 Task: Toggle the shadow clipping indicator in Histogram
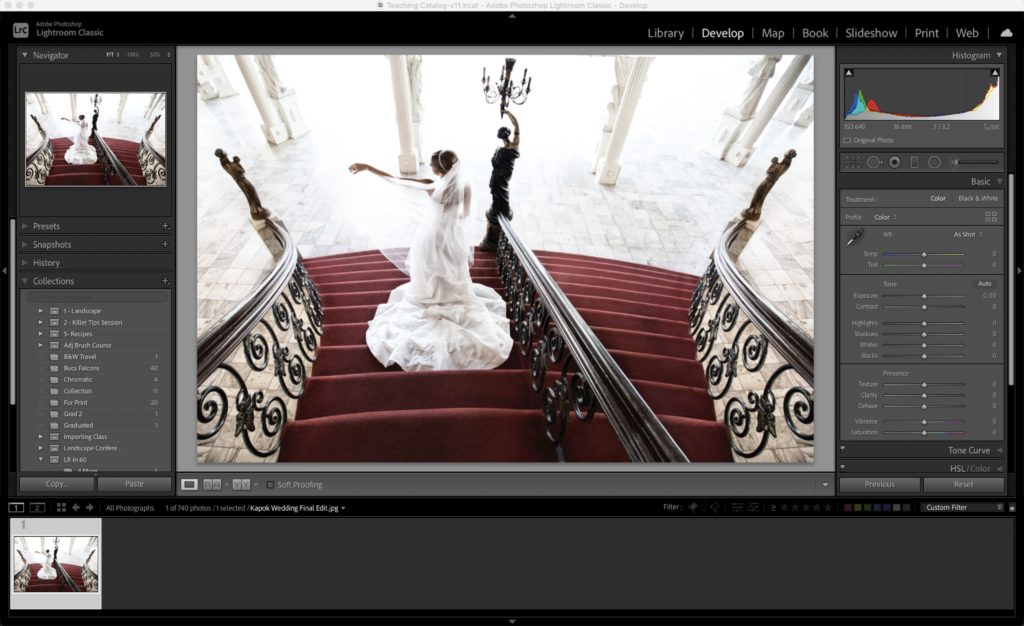pos(849,73)
